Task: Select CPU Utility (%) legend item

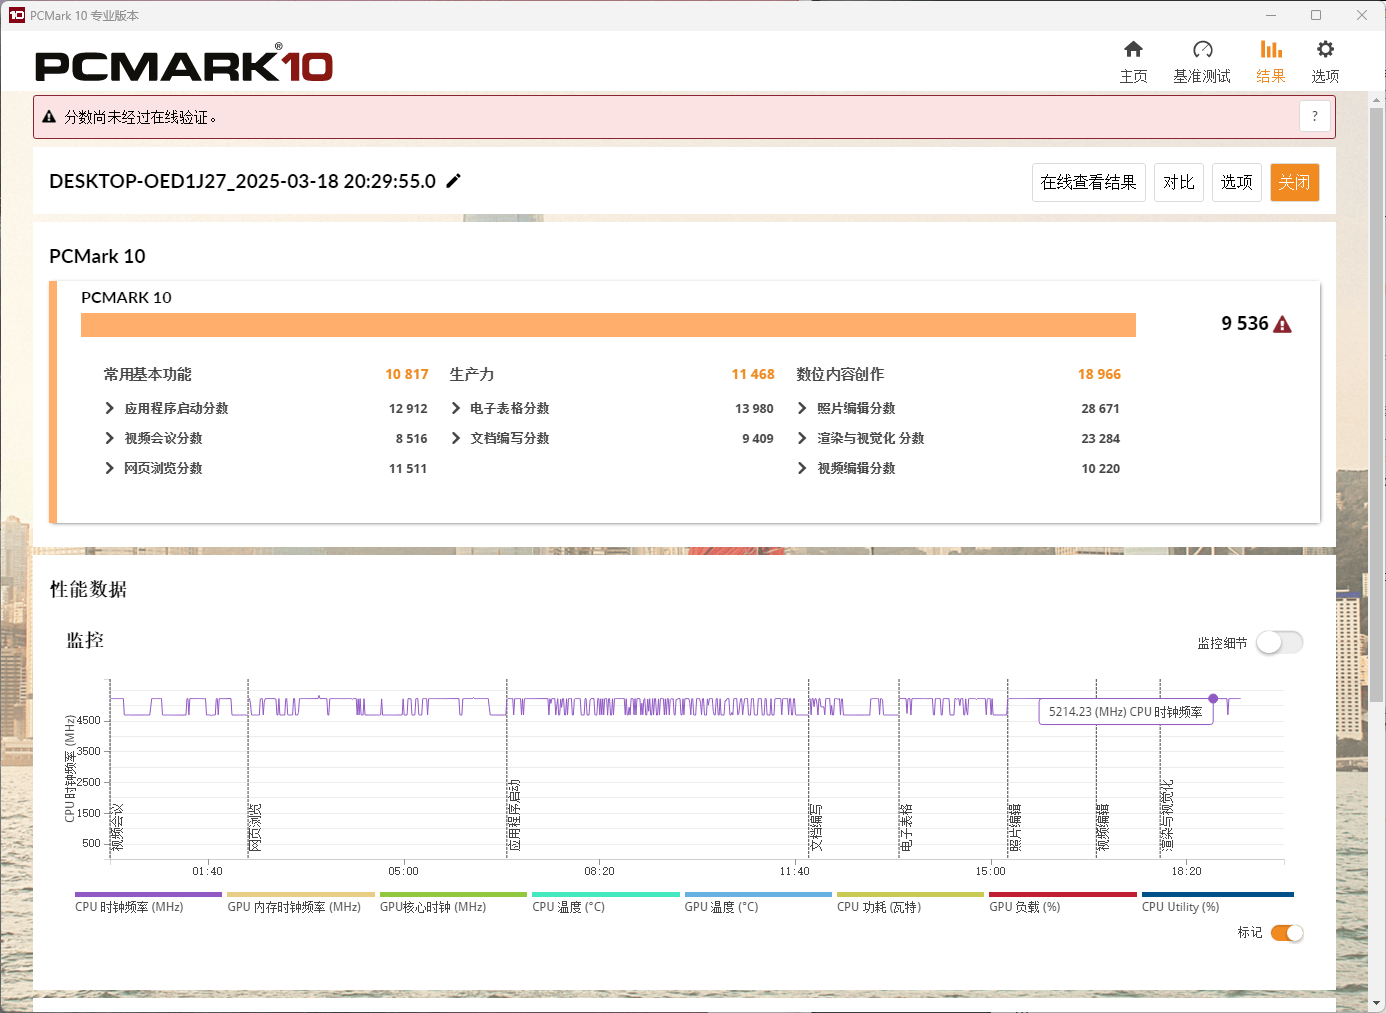Action: click(1217, 903)
